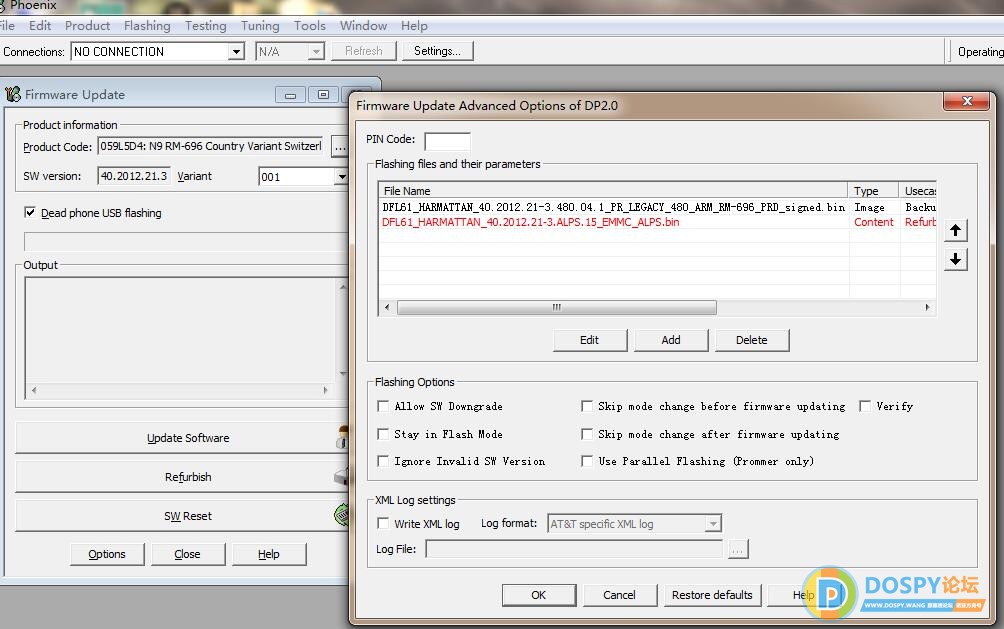Click the File Name column header
Viewport: 1004px width, 629px height.
pos(613,190)
